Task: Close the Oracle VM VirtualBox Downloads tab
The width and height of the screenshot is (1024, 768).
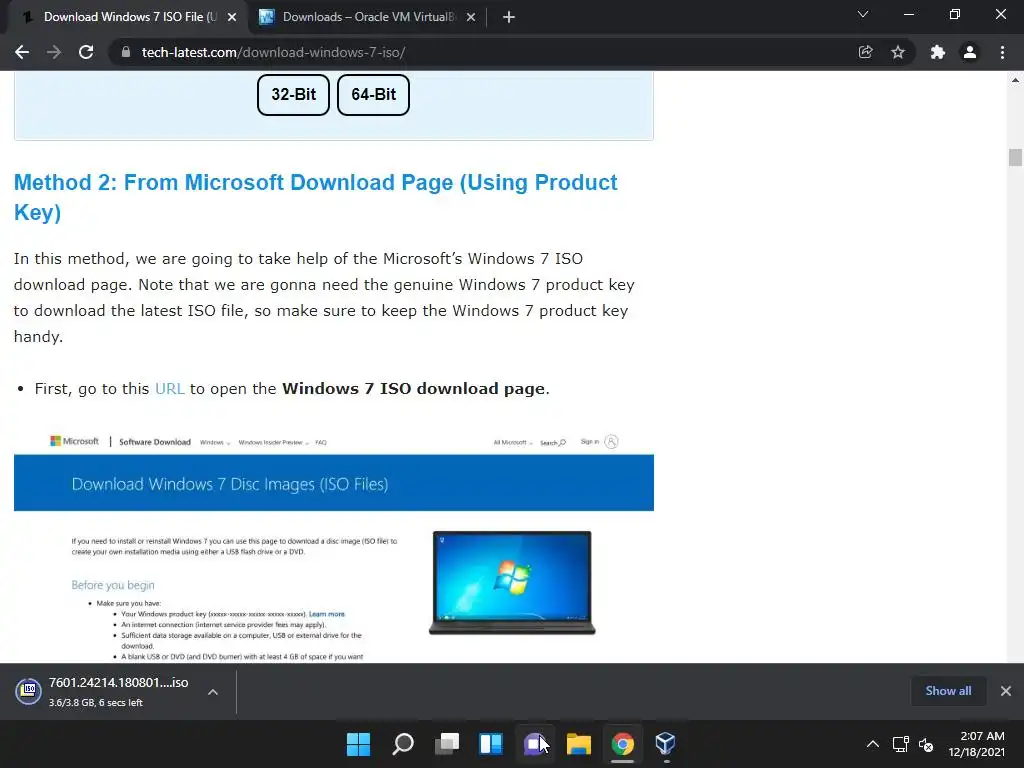Action: [471, 17]
